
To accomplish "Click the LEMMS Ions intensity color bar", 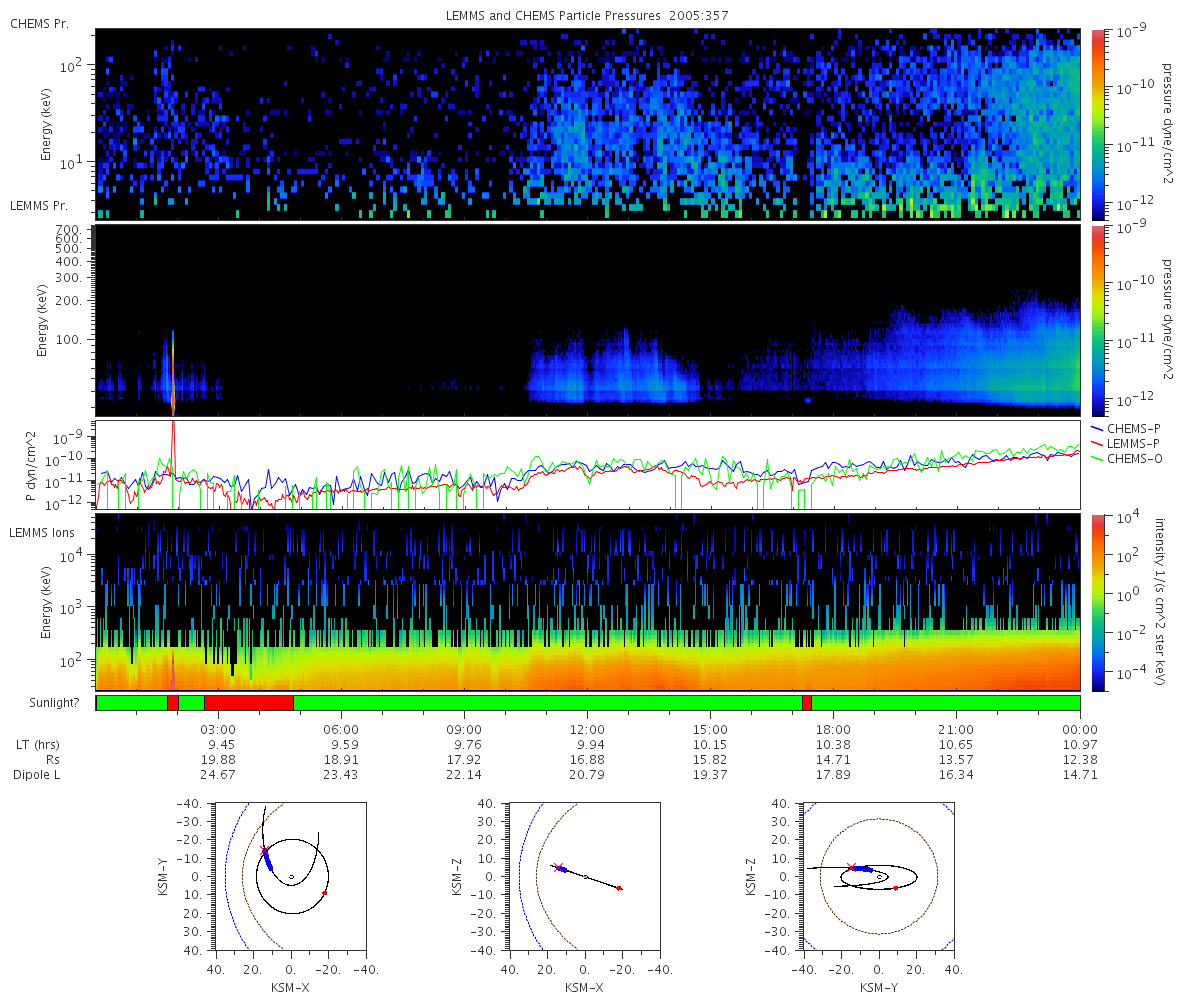I will (1097, 603).
